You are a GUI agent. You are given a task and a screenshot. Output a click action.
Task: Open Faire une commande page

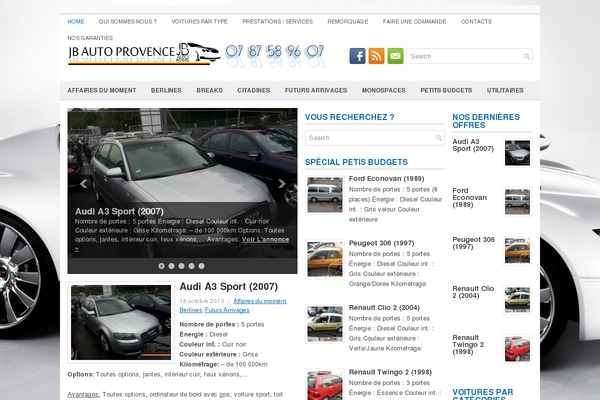[414, 22]
